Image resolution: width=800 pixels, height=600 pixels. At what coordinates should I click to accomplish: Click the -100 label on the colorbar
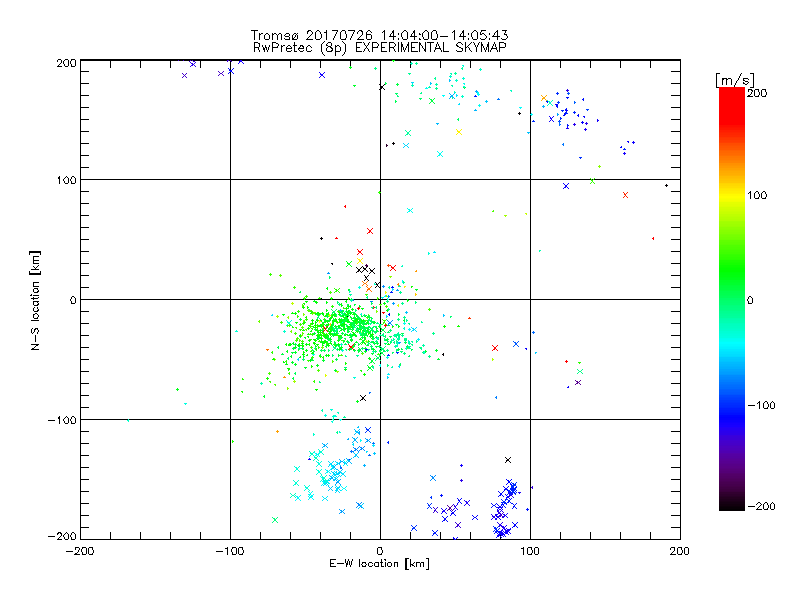coord(761,405)
